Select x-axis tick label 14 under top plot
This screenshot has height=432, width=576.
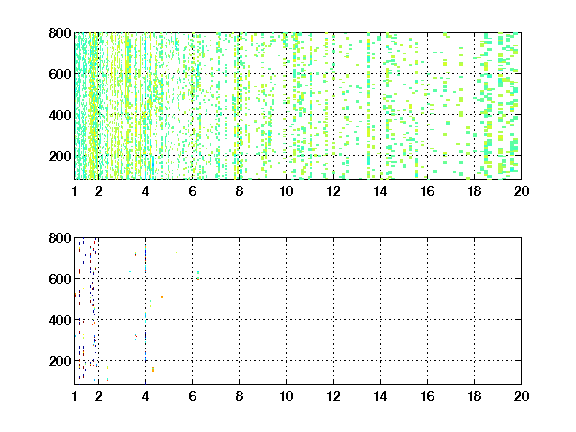tap(380, 191)
